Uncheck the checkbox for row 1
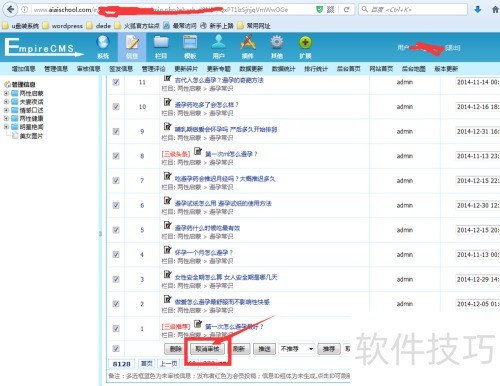The image size is (500, 386). click(116, 329)
